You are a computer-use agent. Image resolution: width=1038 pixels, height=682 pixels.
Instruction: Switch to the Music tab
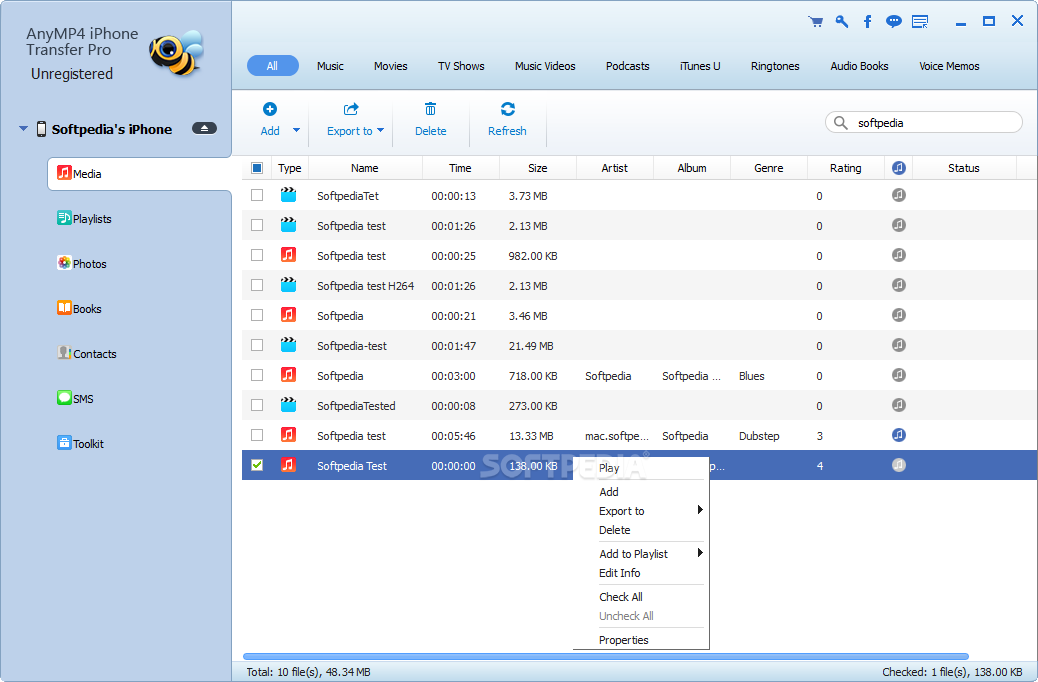pos(330,66)
